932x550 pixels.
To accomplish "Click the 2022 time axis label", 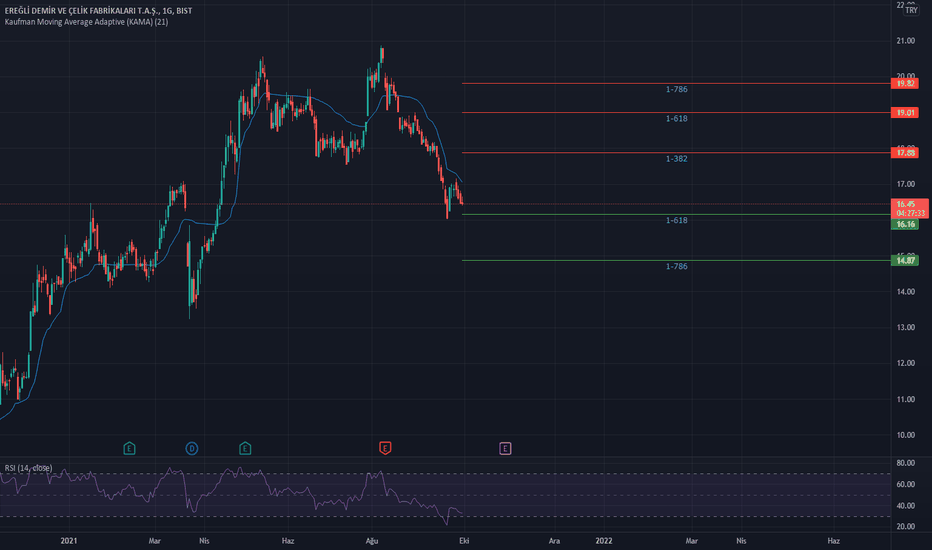I will point(604,540).
